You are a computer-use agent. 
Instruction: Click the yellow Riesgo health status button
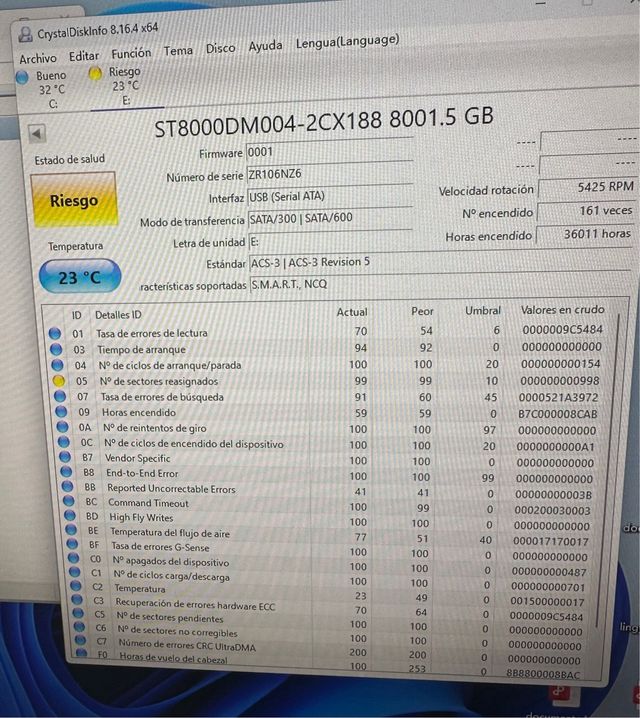[x=74, y=200]
